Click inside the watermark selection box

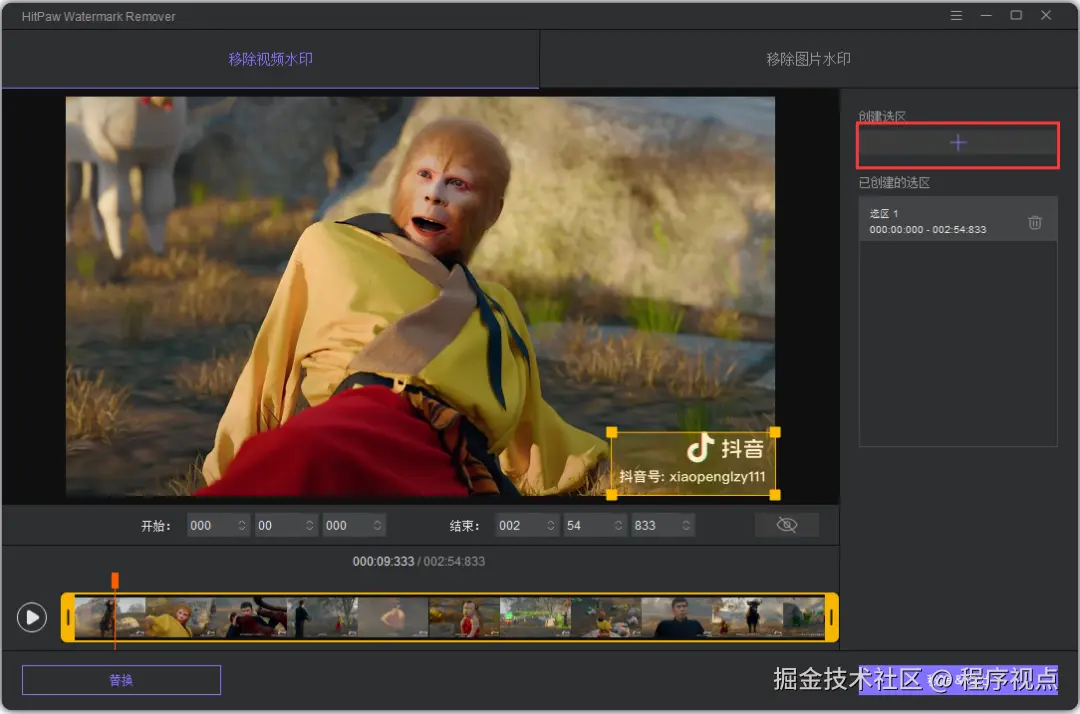693,463
